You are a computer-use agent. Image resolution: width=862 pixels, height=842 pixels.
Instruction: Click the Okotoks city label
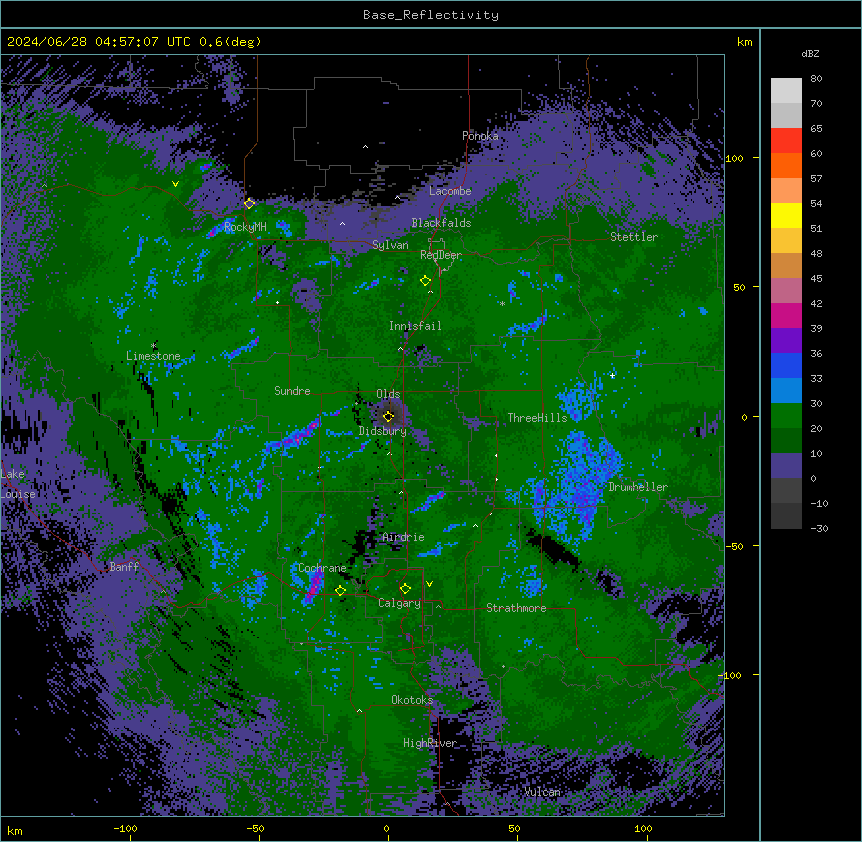(412, 700)
